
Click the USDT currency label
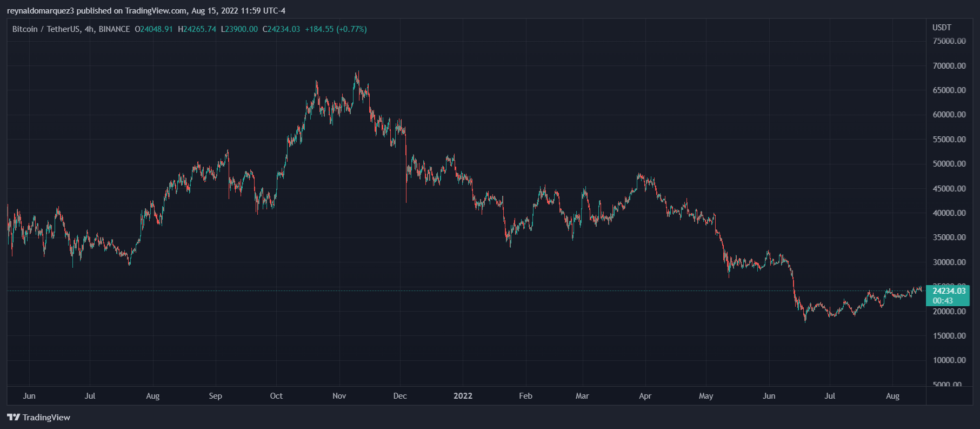pyautogui.click(x=941, y=28)
